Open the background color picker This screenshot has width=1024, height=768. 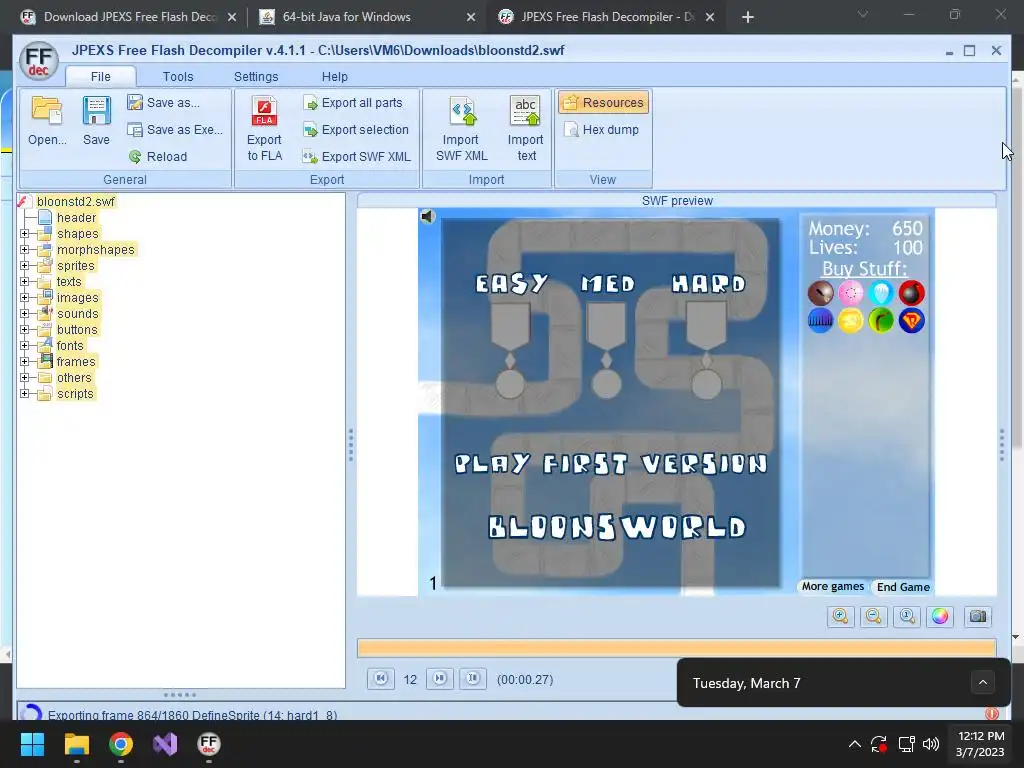[x=940, y=616]
